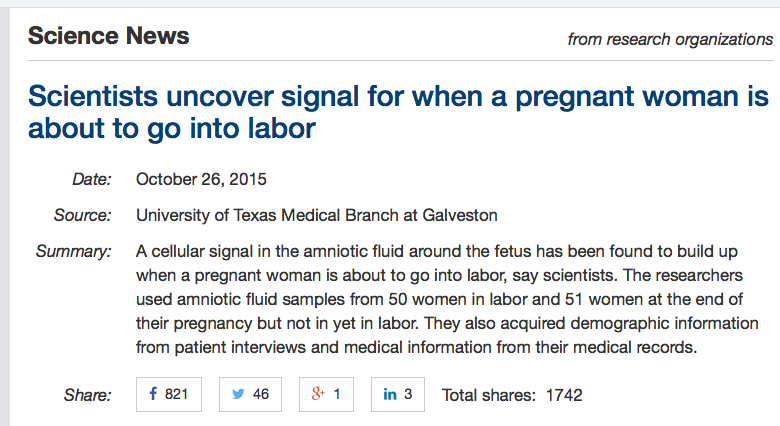Select the LinkedIn share count 3
Screen dimensions: 780x426
click(x=408, y=394)
